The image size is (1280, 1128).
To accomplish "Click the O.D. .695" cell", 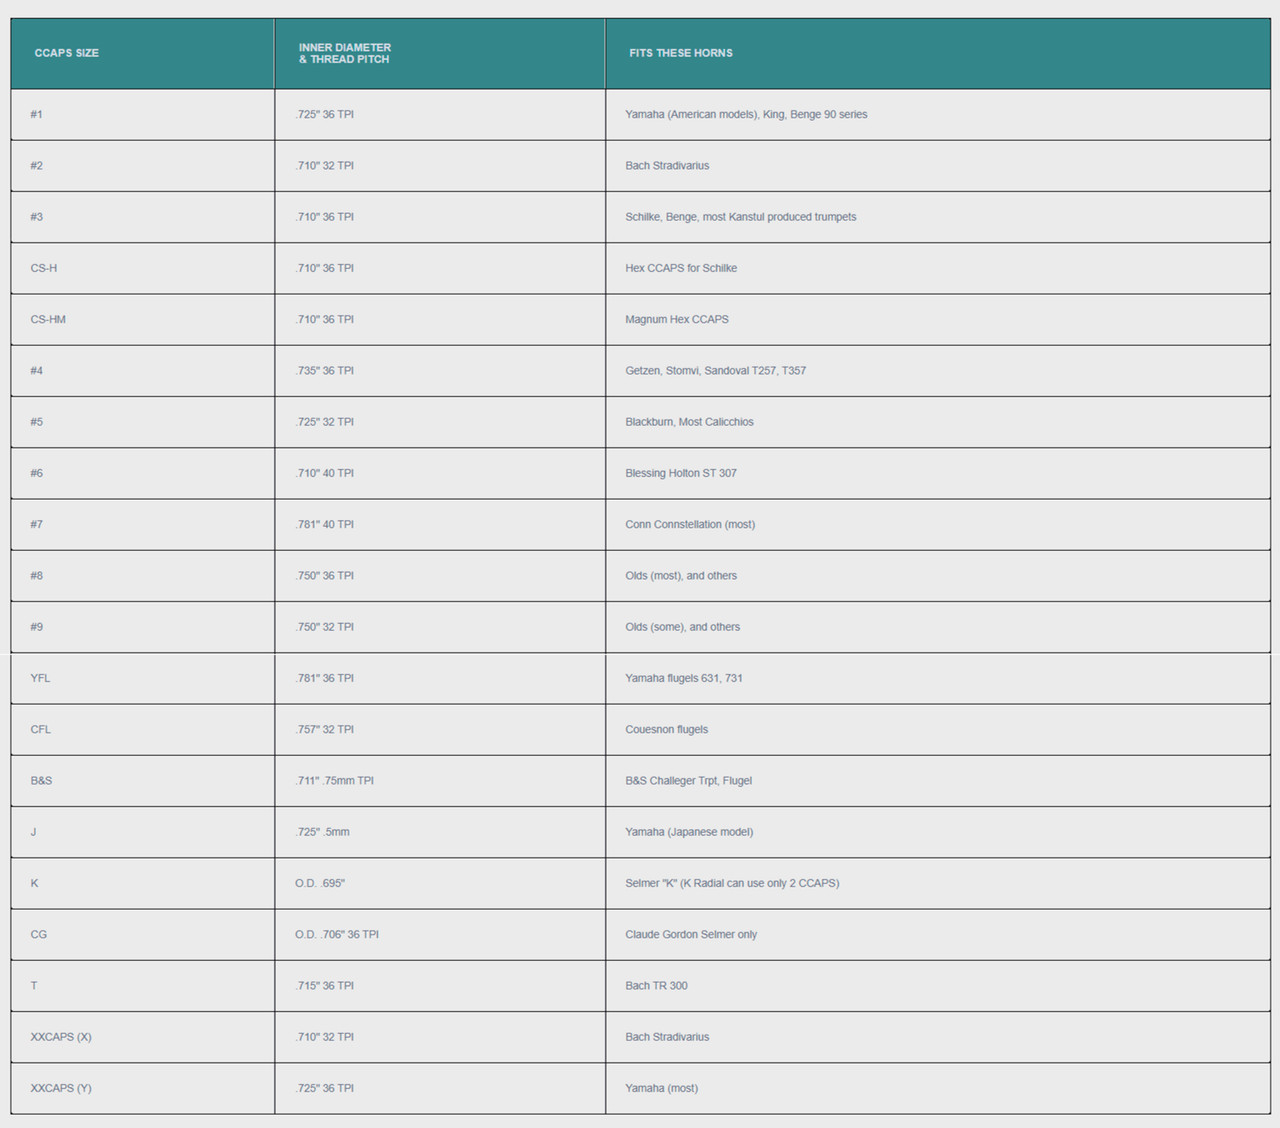I will pyautogui.click(x=440, y=883).
